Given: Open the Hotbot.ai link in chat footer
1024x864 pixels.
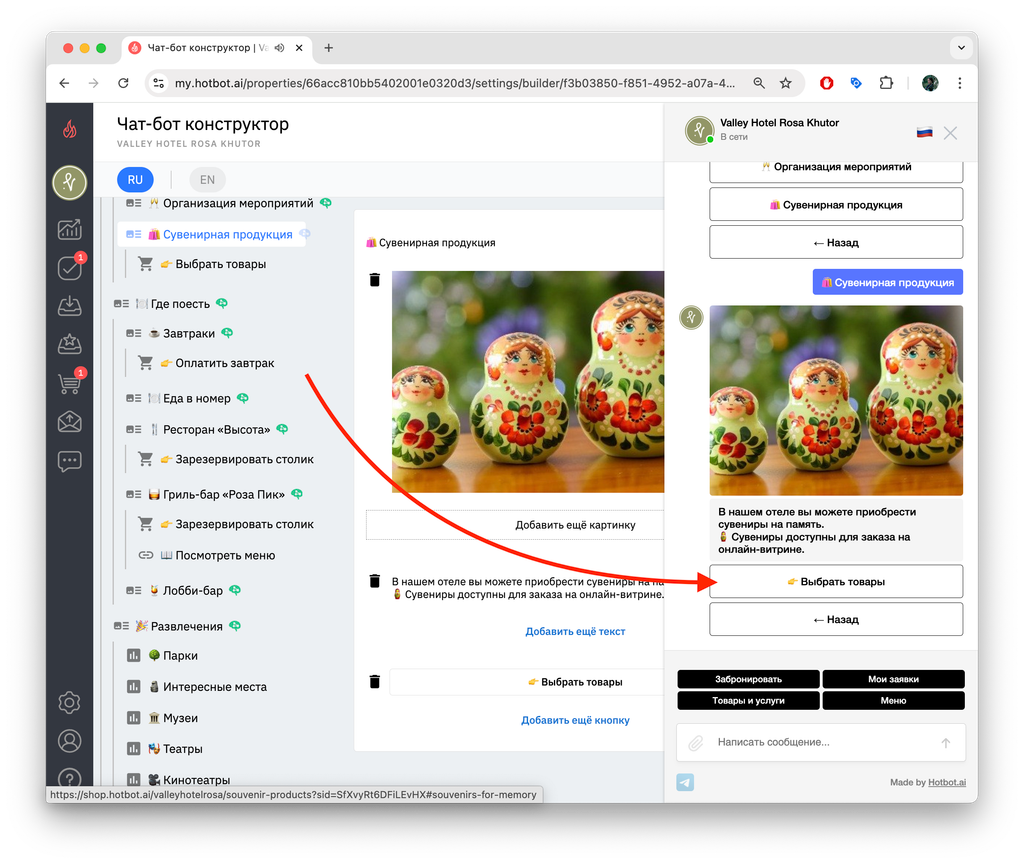Looking at the screenshot, I should pos(947,782).
